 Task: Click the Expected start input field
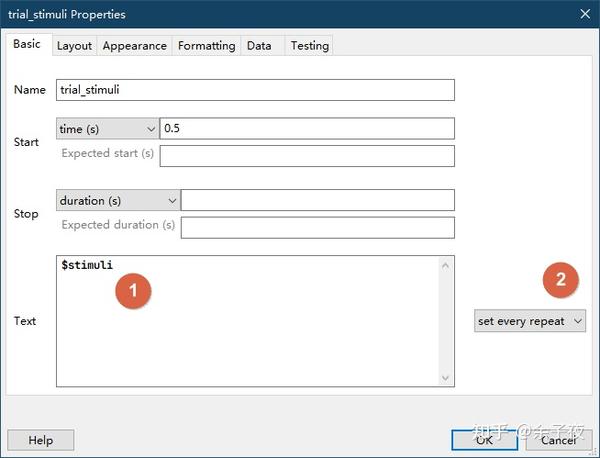click(x=306, y=155)
